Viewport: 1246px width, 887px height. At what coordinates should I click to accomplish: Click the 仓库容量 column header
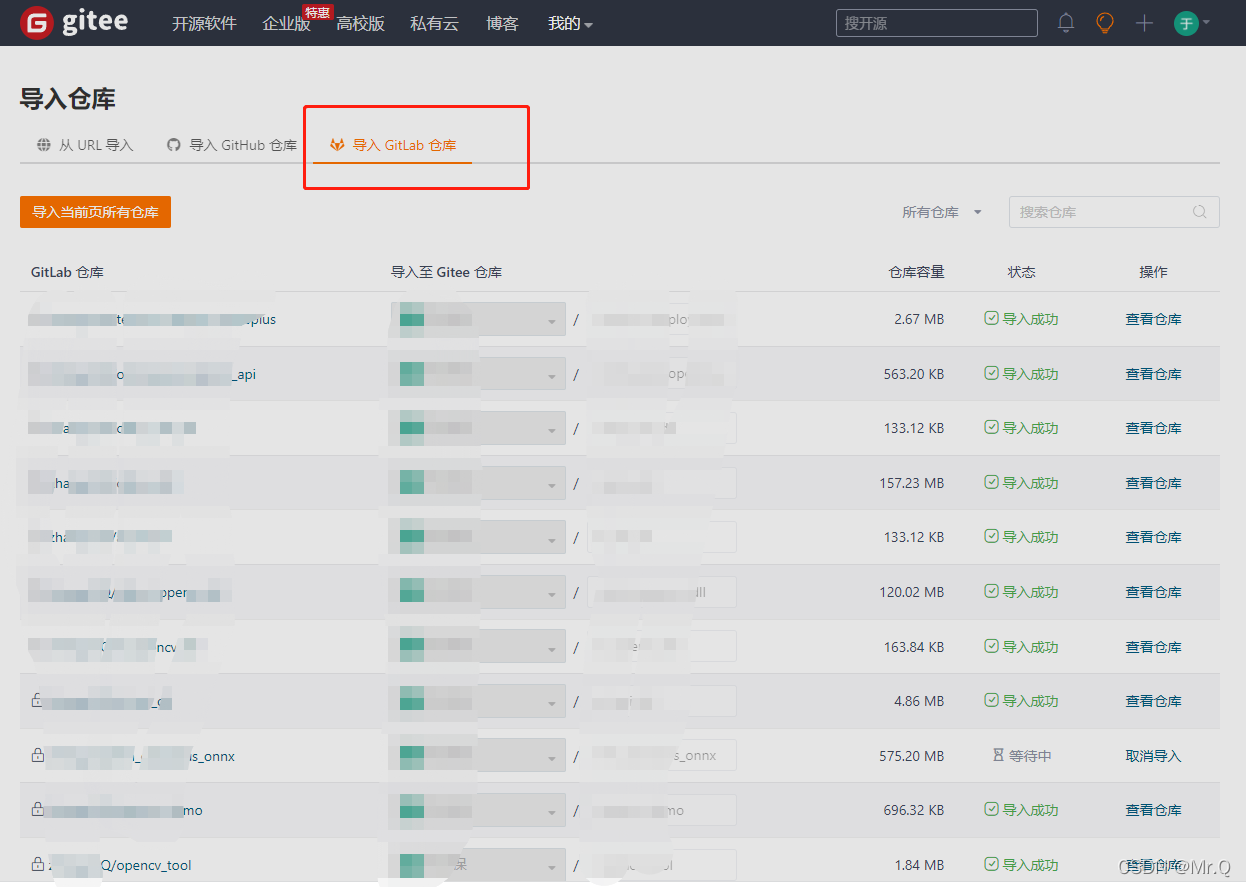(x=917, y=272)
